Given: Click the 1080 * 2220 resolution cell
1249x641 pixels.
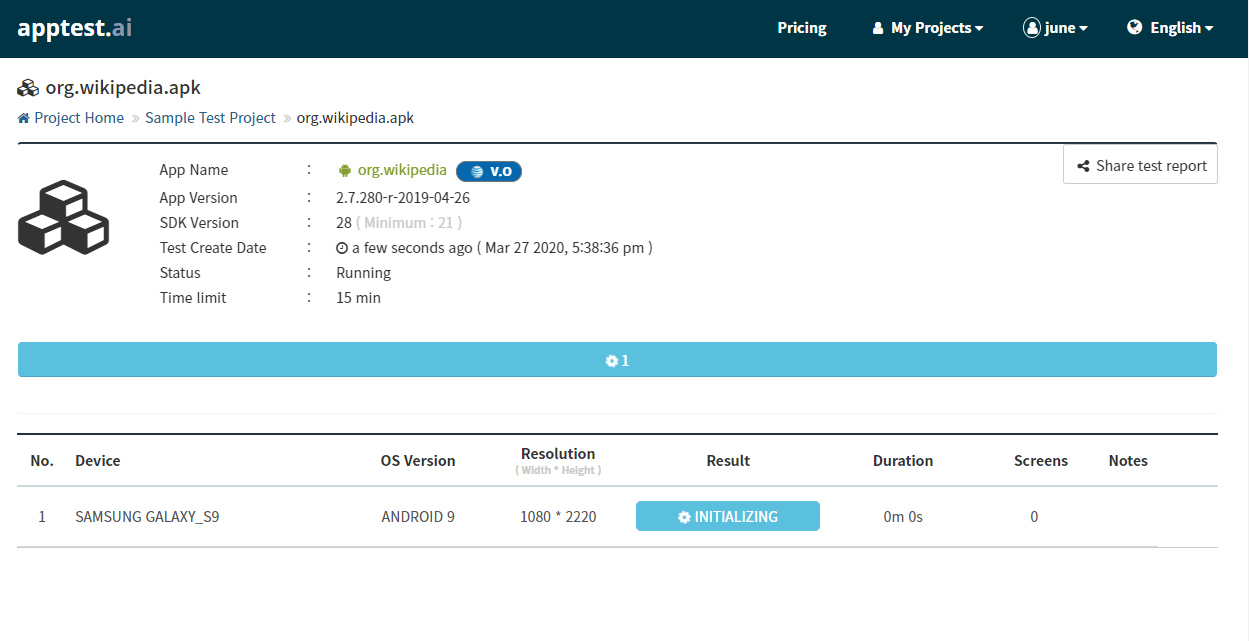Looking at the screenshot, I should coord(558,517).
